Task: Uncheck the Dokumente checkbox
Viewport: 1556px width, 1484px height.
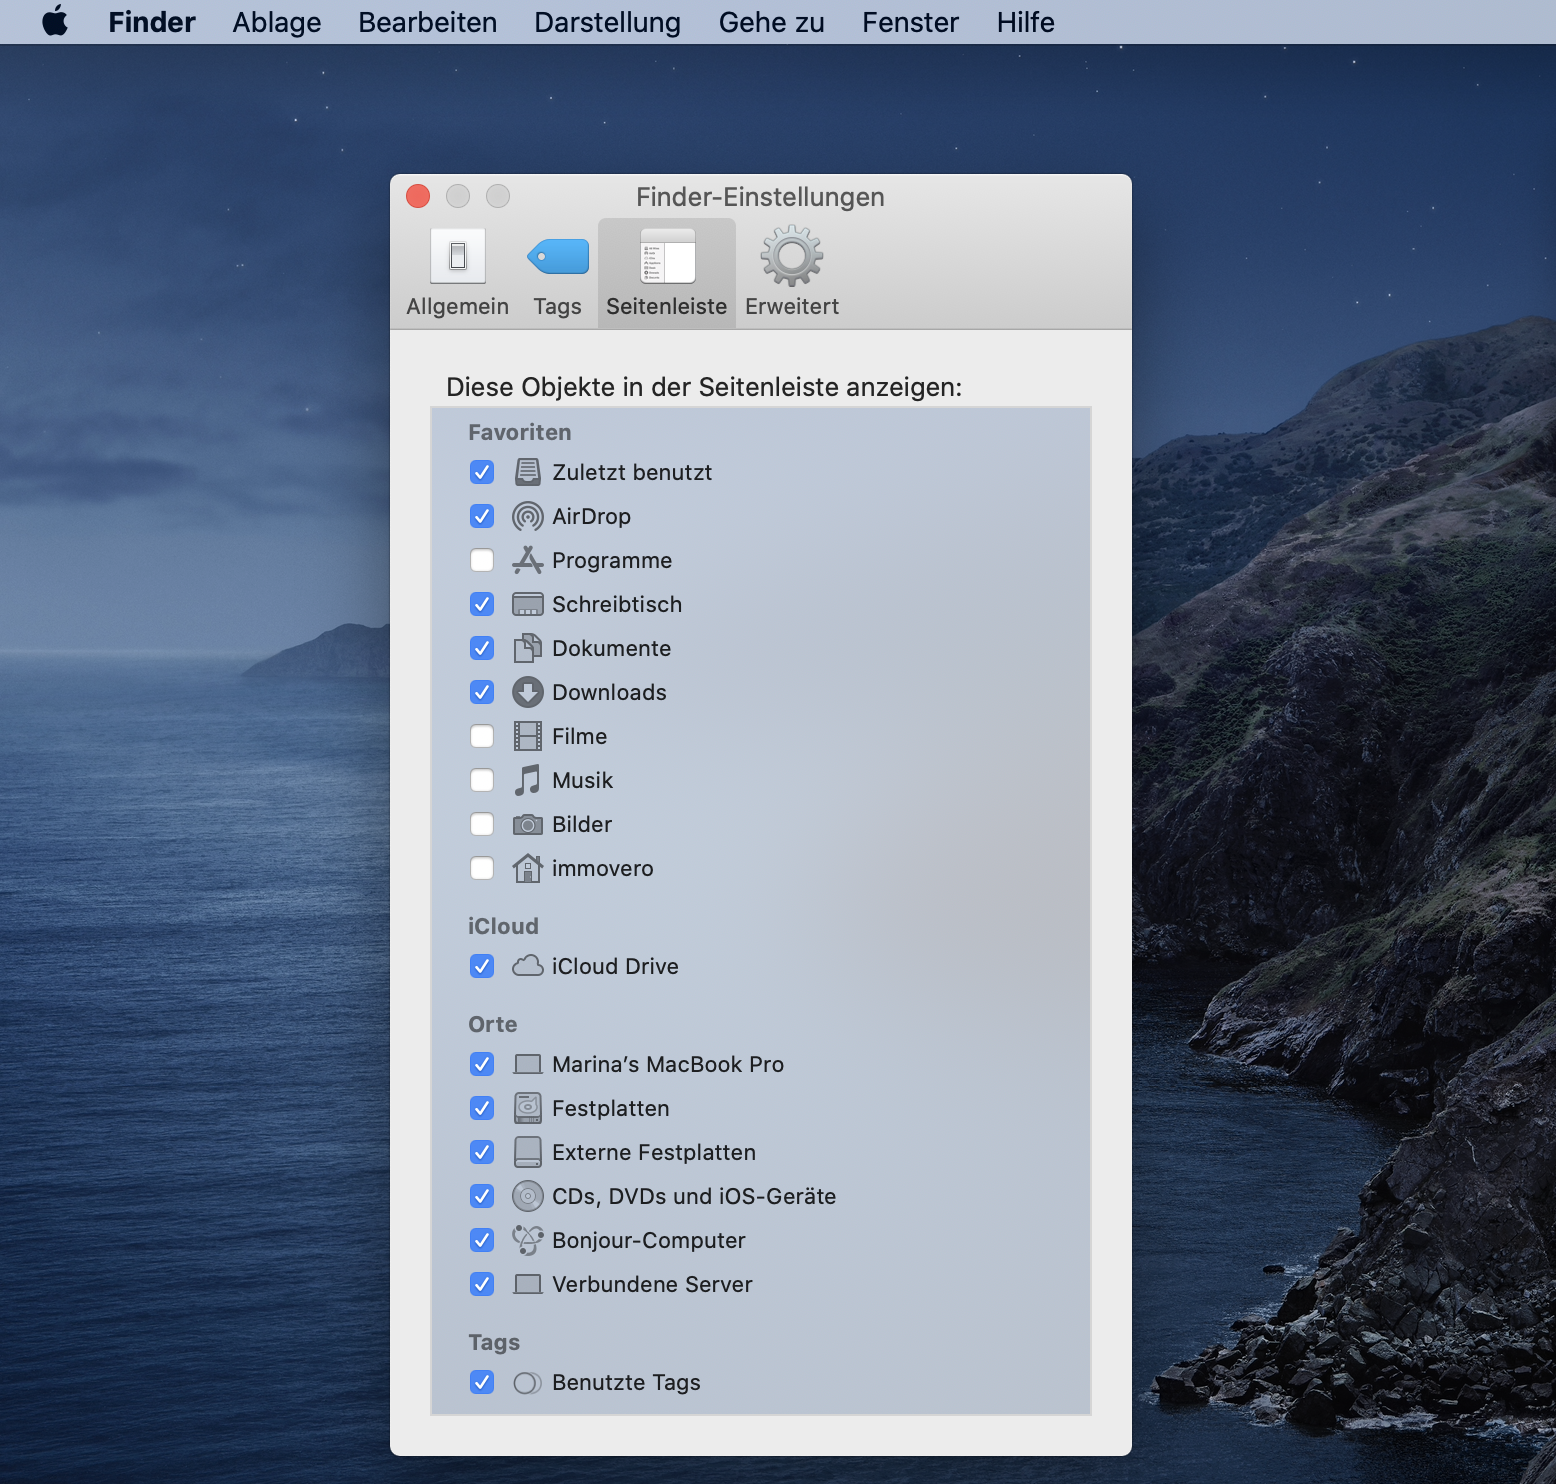Action: (482, 648)
